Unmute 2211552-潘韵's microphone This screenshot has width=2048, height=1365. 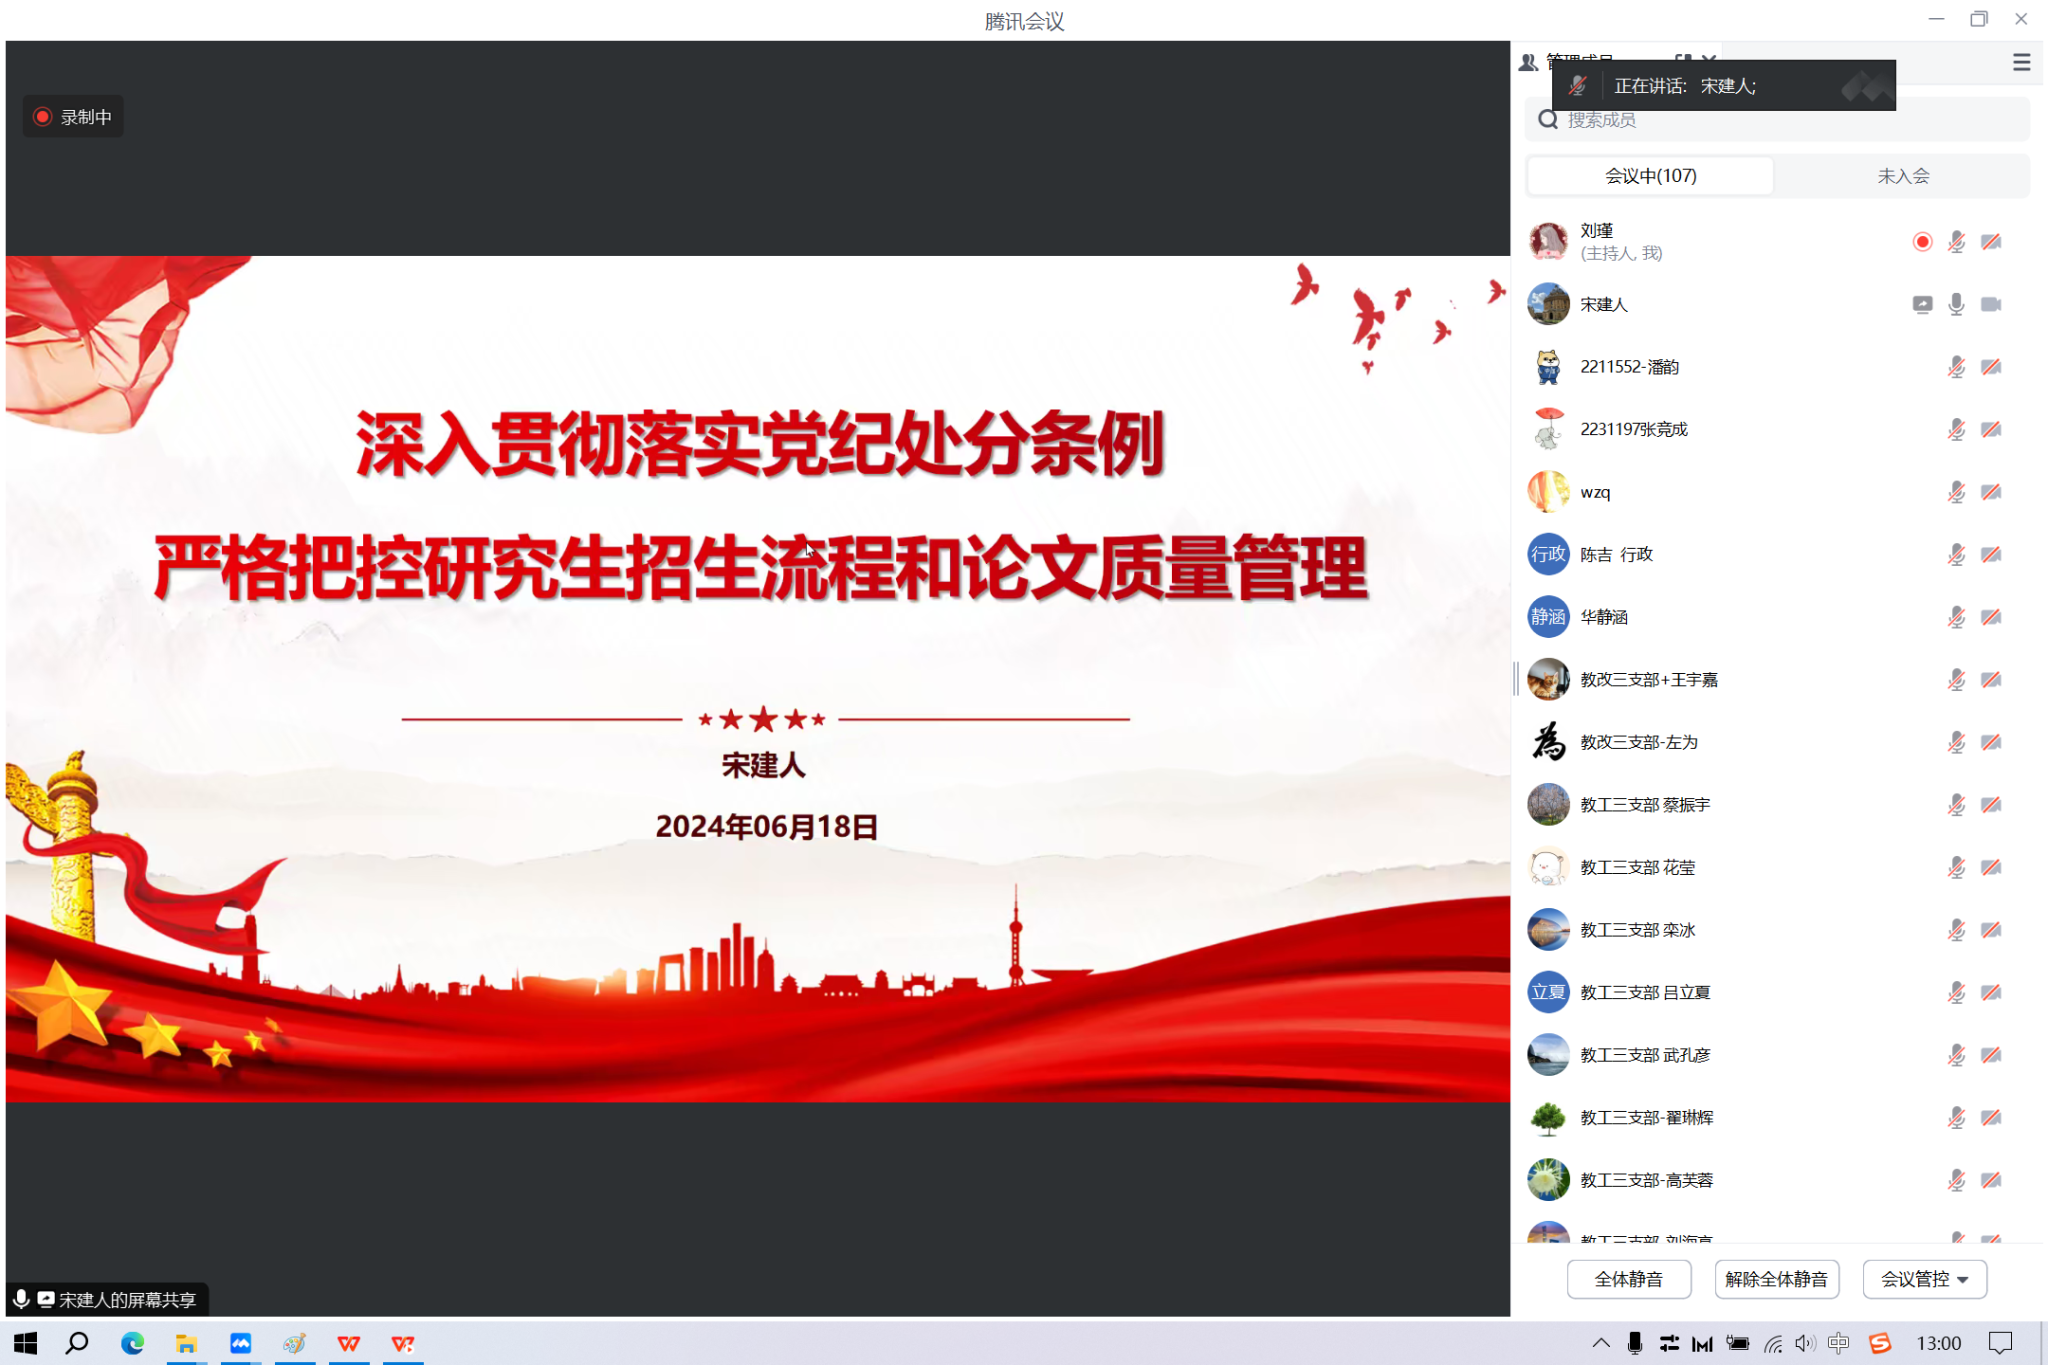pos(1956,367)
